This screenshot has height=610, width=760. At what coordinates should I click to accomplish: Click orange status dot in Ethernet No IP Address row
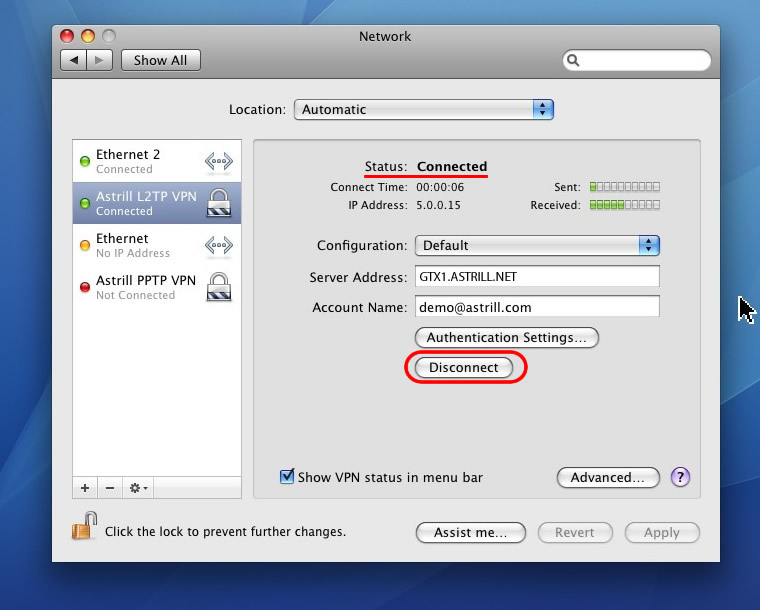[x=85, y=245]
